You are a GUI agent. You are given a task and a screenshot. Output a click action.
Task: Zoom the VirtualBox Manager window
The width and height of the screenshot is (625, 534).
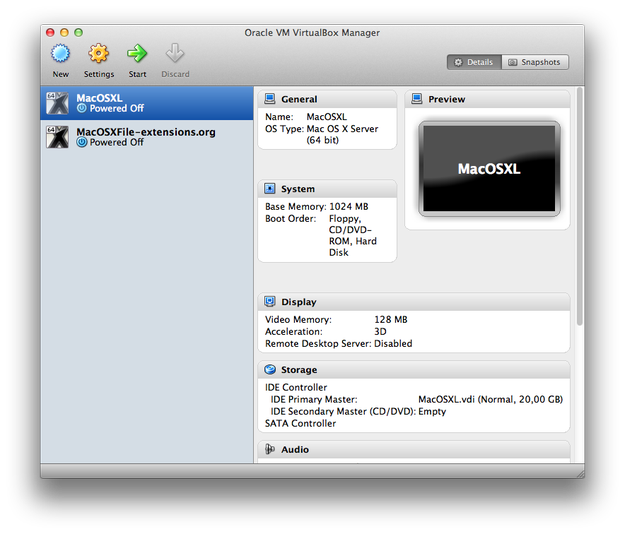pyautogui.click(x=79, y=32)
